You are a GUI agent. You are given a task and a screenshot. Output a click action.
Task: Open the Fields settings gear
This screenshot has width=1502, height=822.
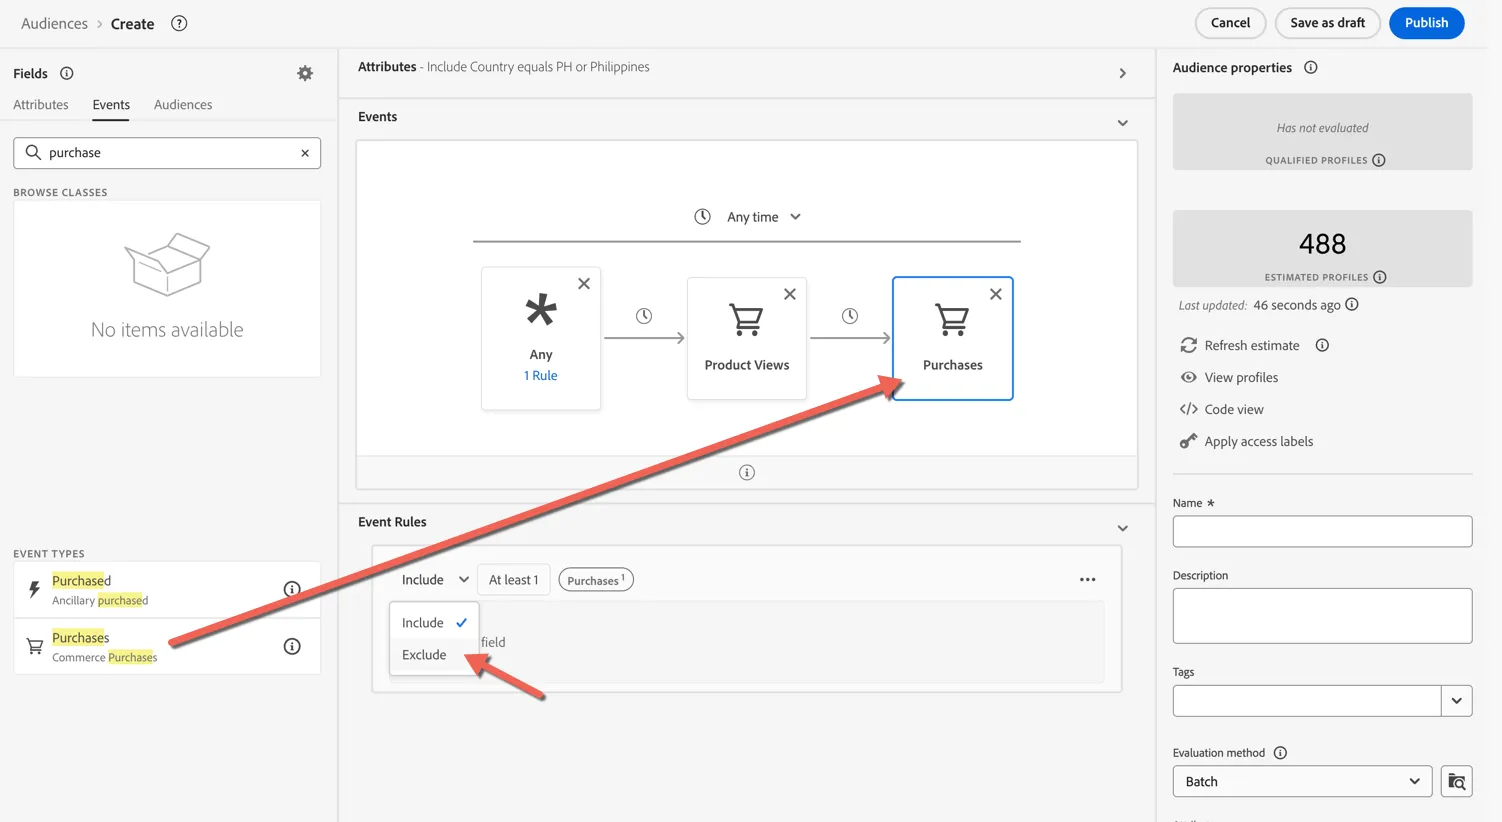pyautogui.click(x=305, y=73)
